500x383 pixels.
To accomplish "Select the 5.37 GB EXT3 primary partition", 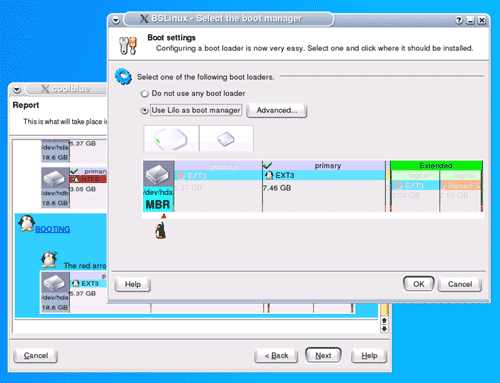I will click(218, 186).
